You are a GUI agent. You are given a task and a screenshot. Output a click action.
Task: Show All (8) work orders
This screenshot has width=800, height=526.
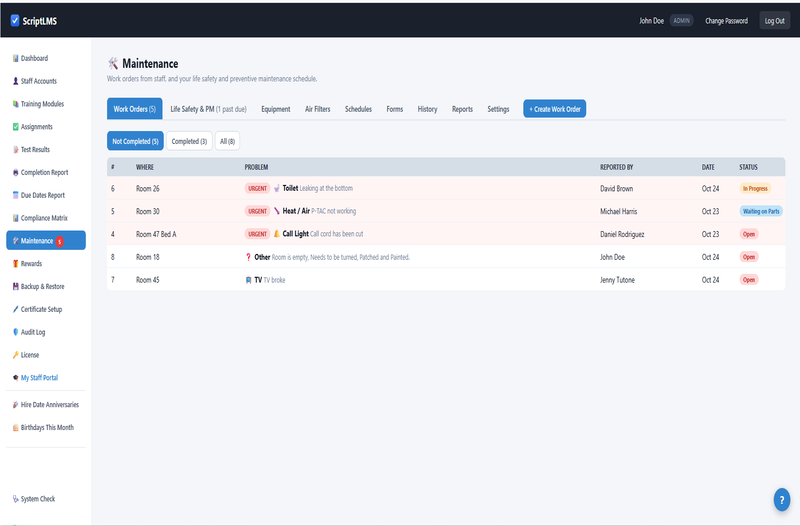coord(228,141)
